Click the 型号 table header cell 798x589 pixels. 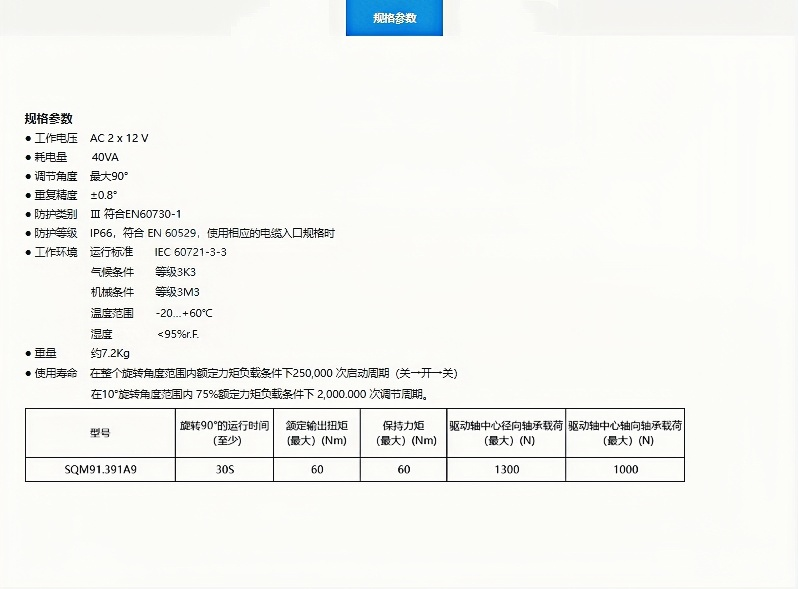point(100,433)
